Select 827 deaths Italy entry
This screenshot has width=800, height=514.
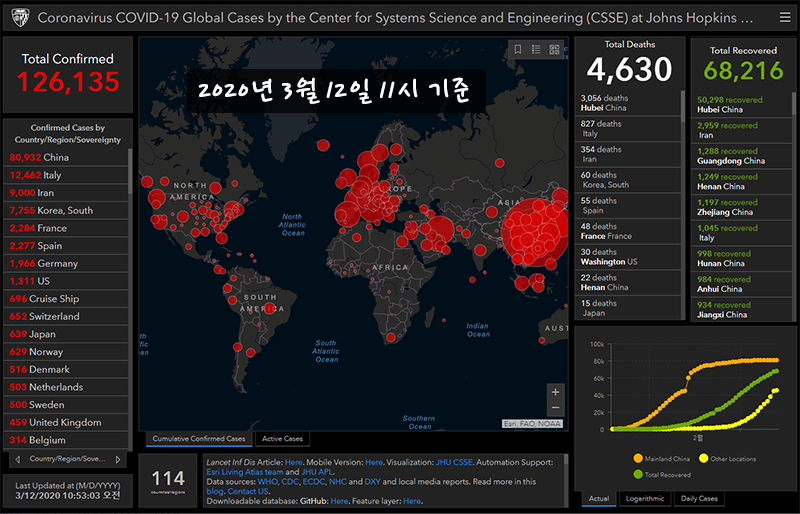(628, 129)
